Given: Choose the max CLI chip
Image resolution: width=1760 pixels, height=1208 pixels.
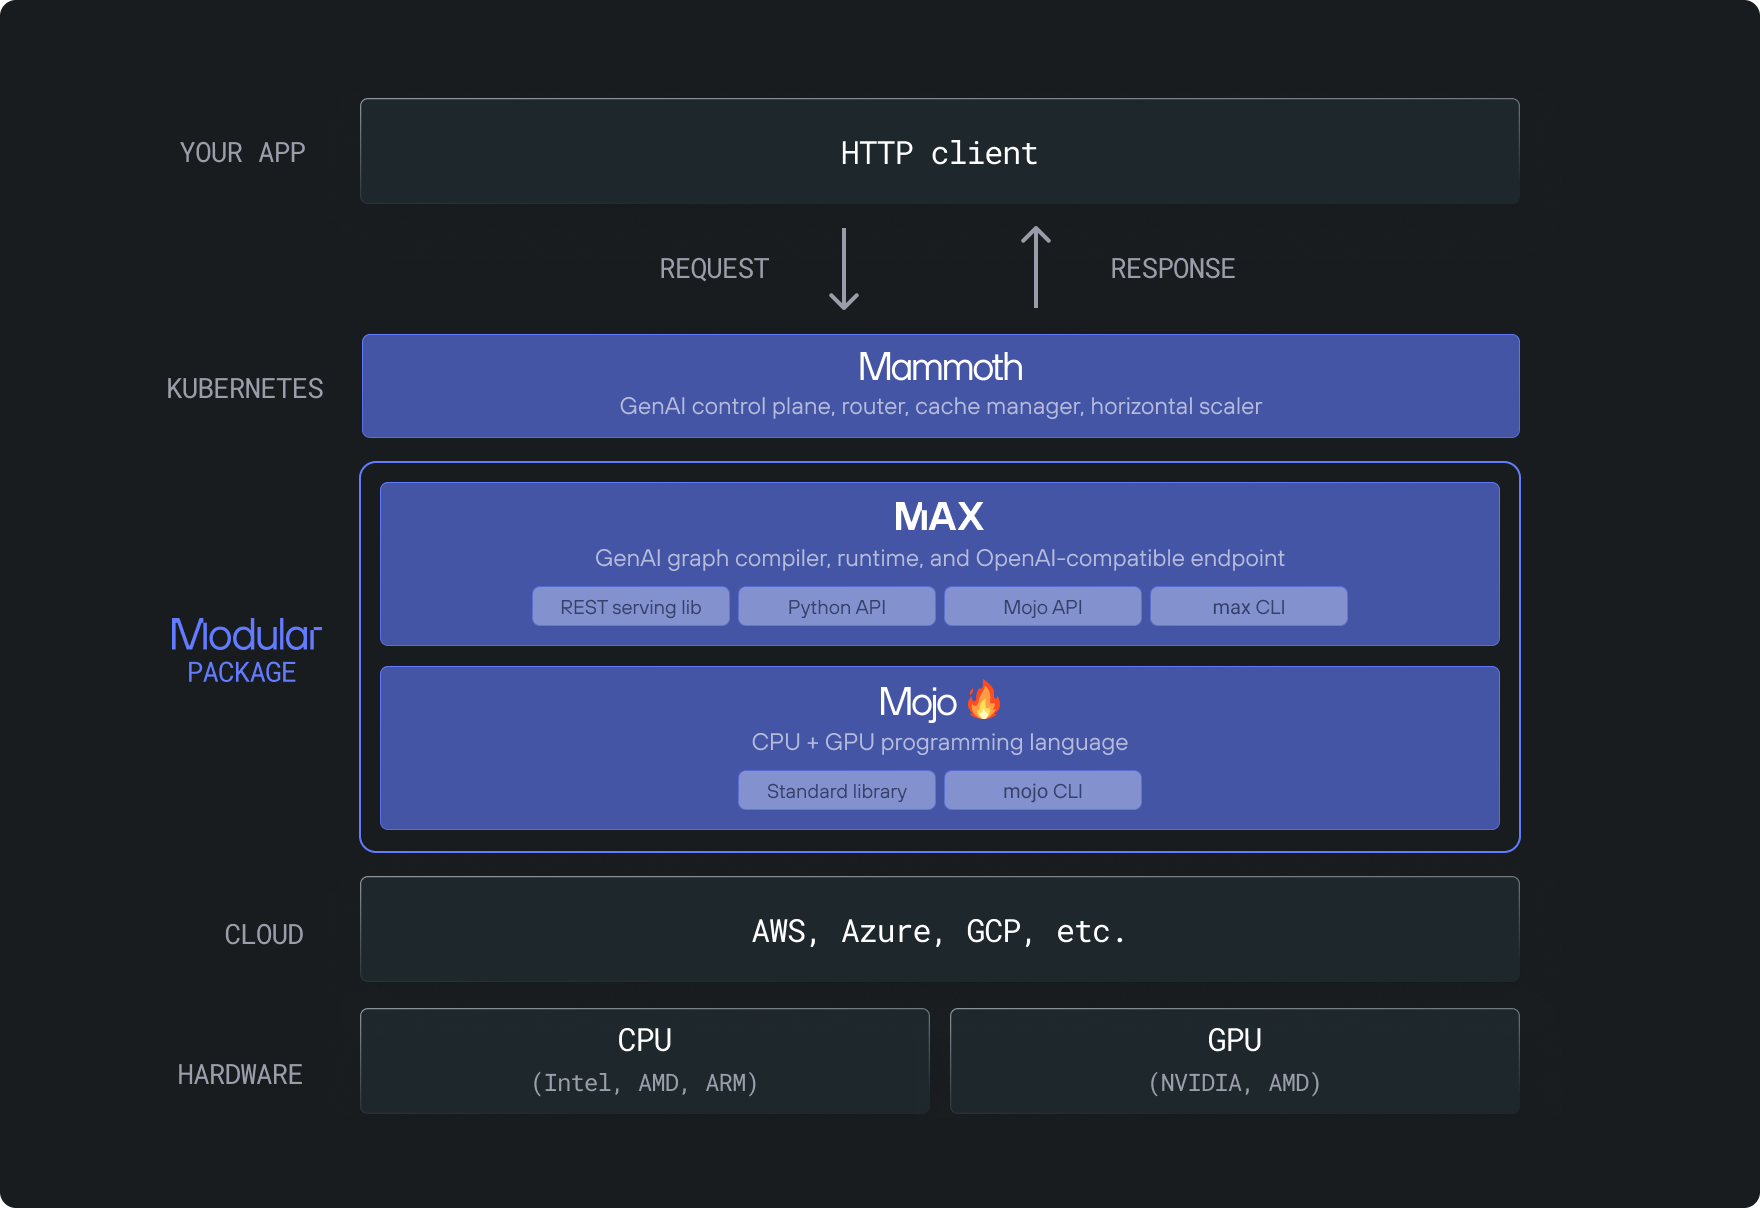Looking at the screenshot, I should tap(1249, 607).
